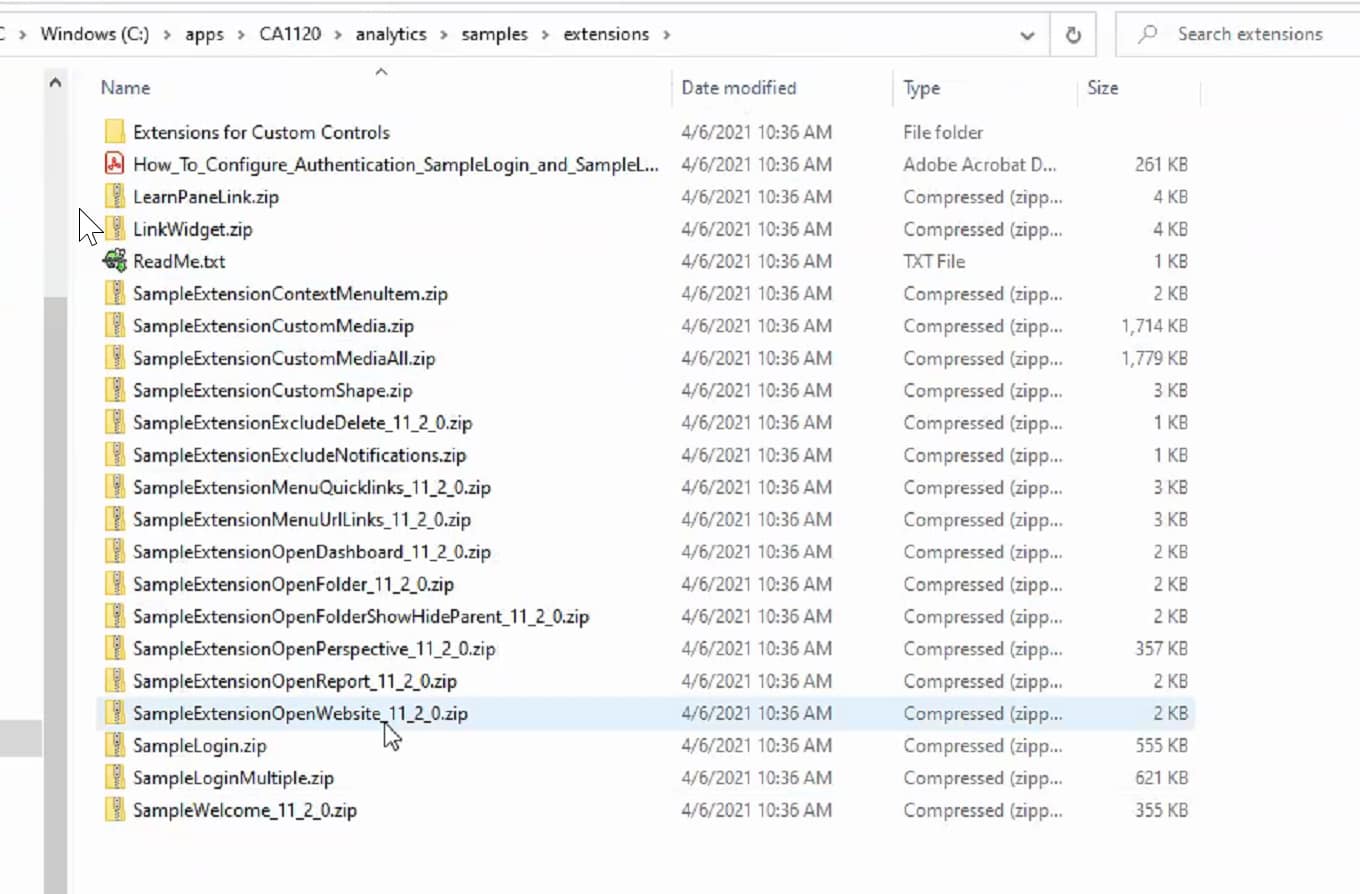Click the search magnifier icon
This screenshot has height=894, width=1360.
tap(1148, 34)
